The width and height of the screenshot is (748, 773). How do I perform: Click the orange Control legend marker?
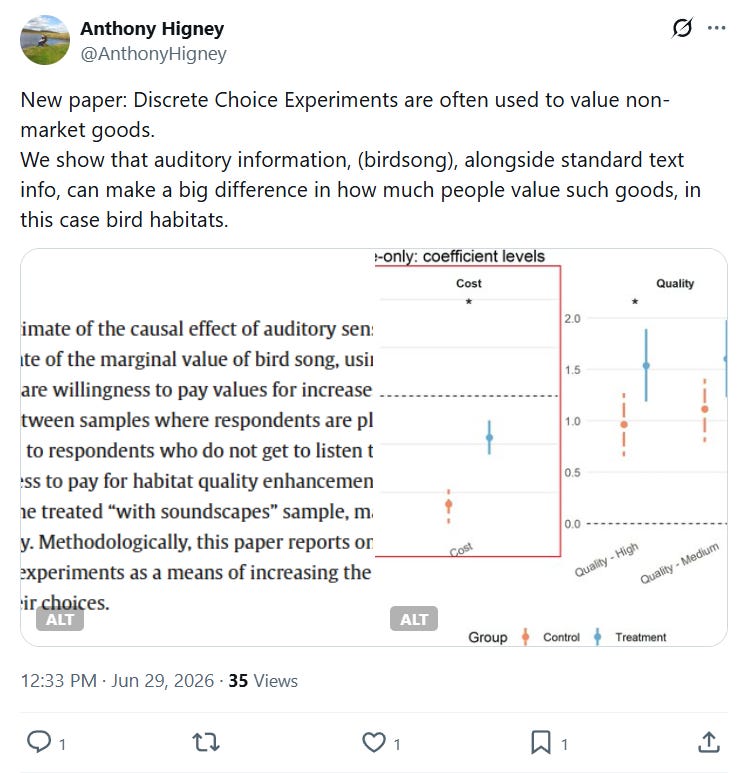[x=526, y=637]
